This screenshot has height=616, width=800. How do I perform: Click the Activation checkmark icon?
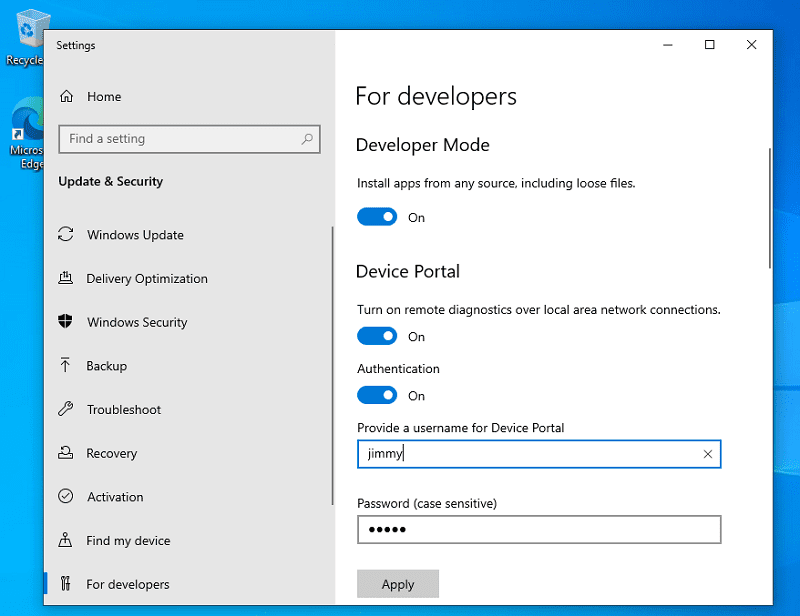[65, 496]
